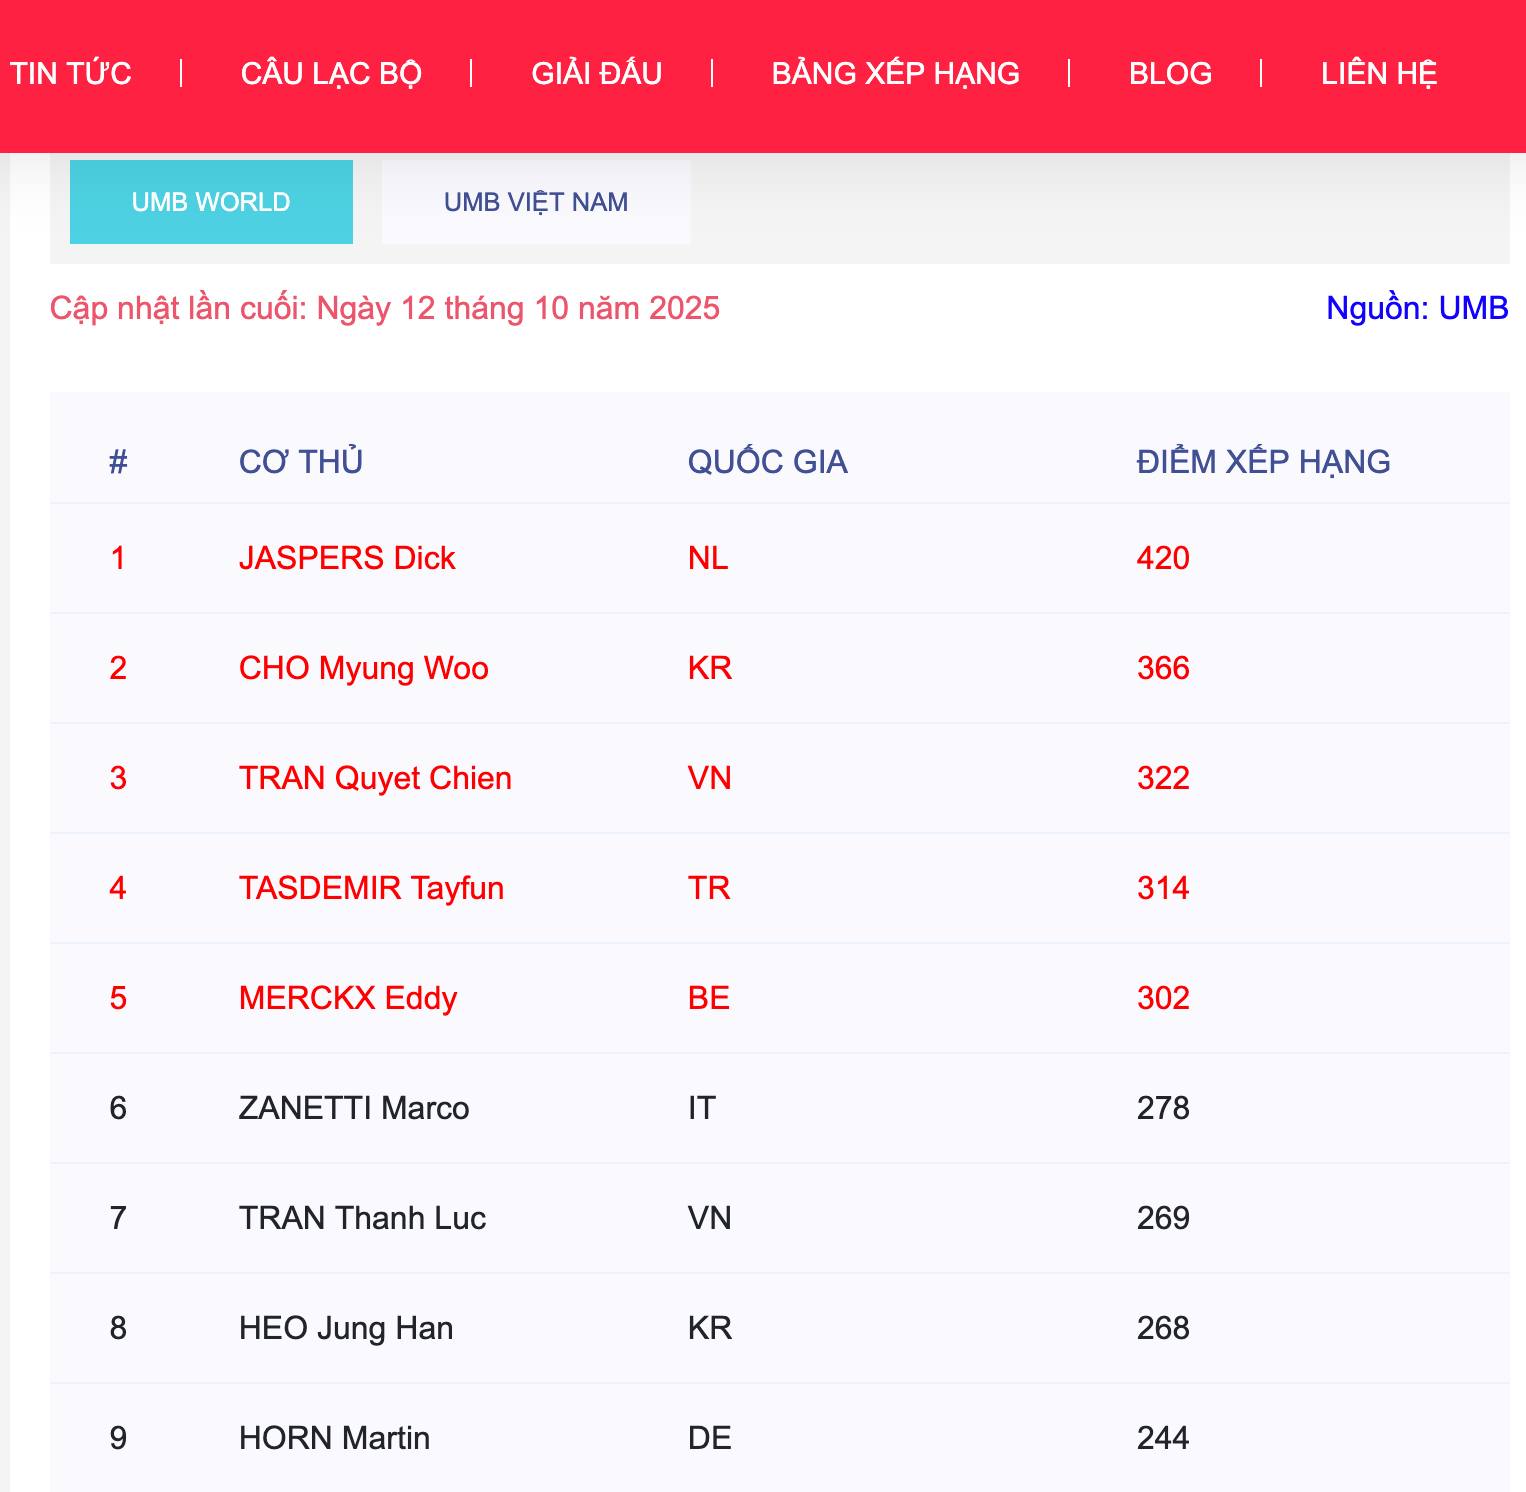
Task: Select MERCKX Eddy in the rankings
Action: (x=348, y=998)
